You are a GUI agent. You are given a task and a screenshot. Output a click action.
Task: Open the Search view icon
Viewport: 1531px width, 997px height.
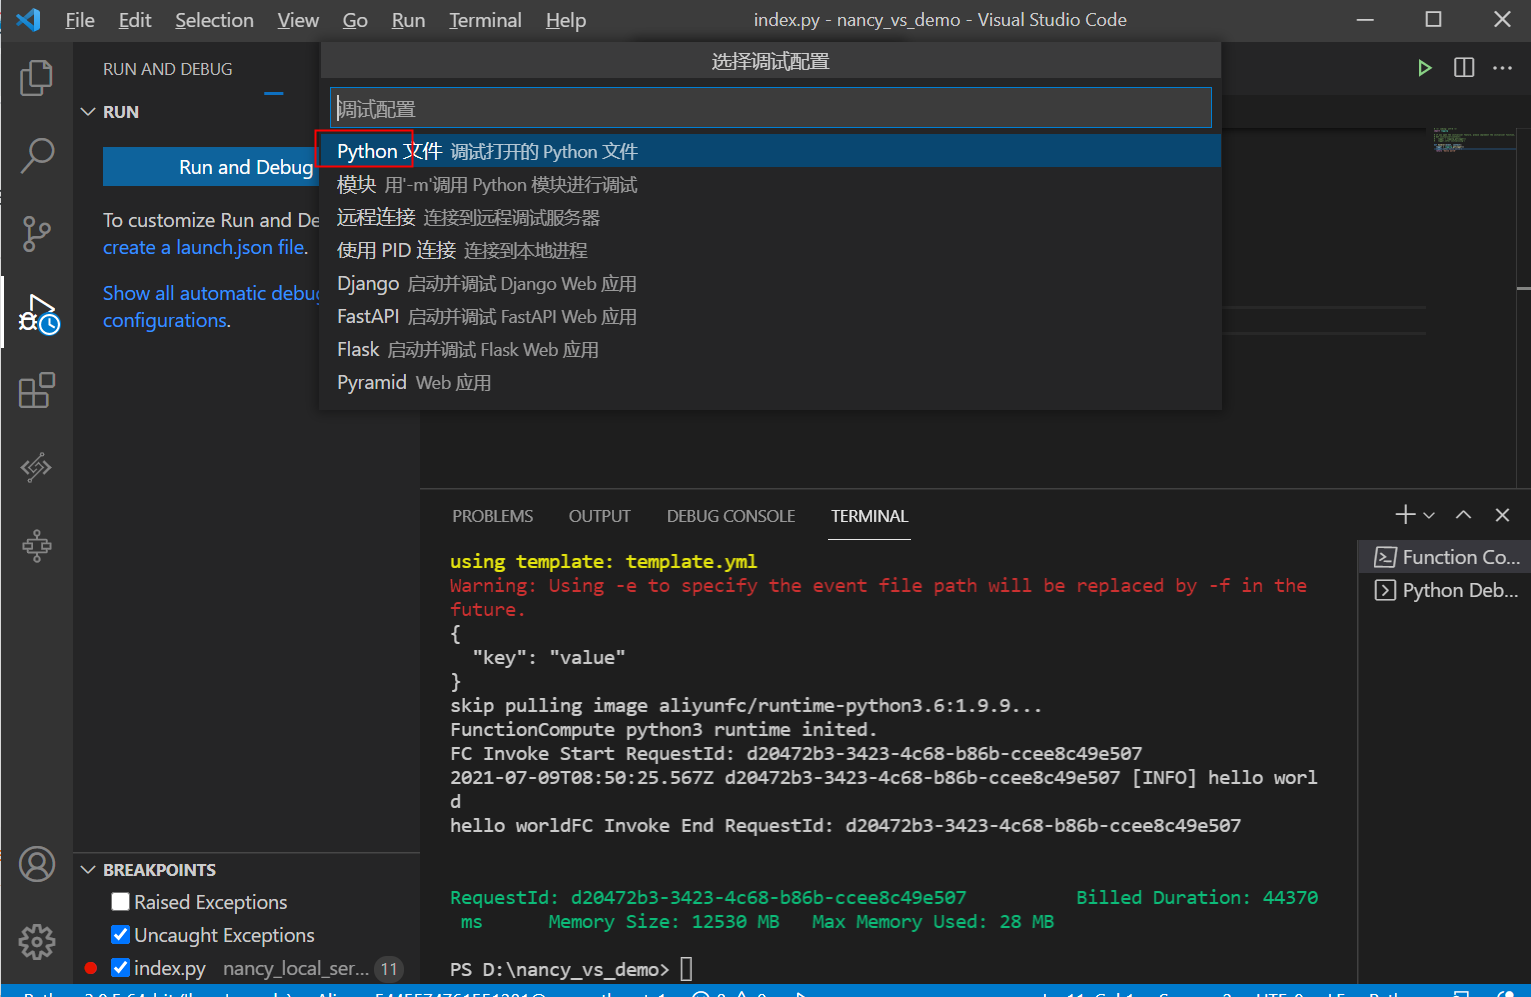tap(37, 155)
